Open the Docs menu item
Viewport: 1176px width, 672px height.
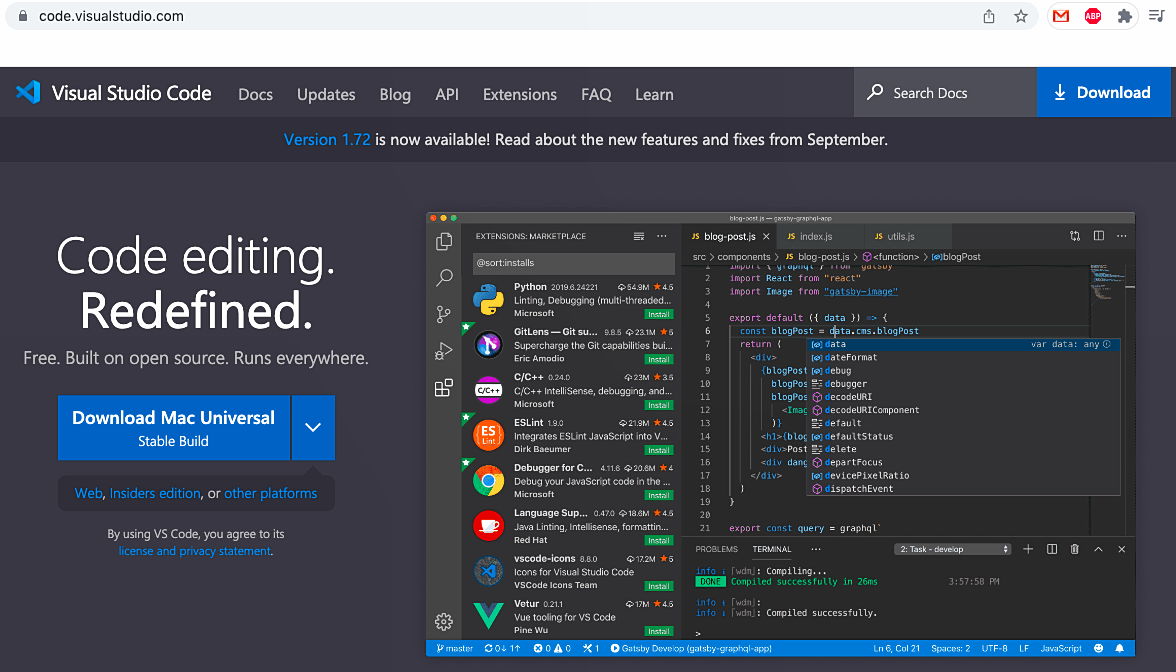[255, 94]
